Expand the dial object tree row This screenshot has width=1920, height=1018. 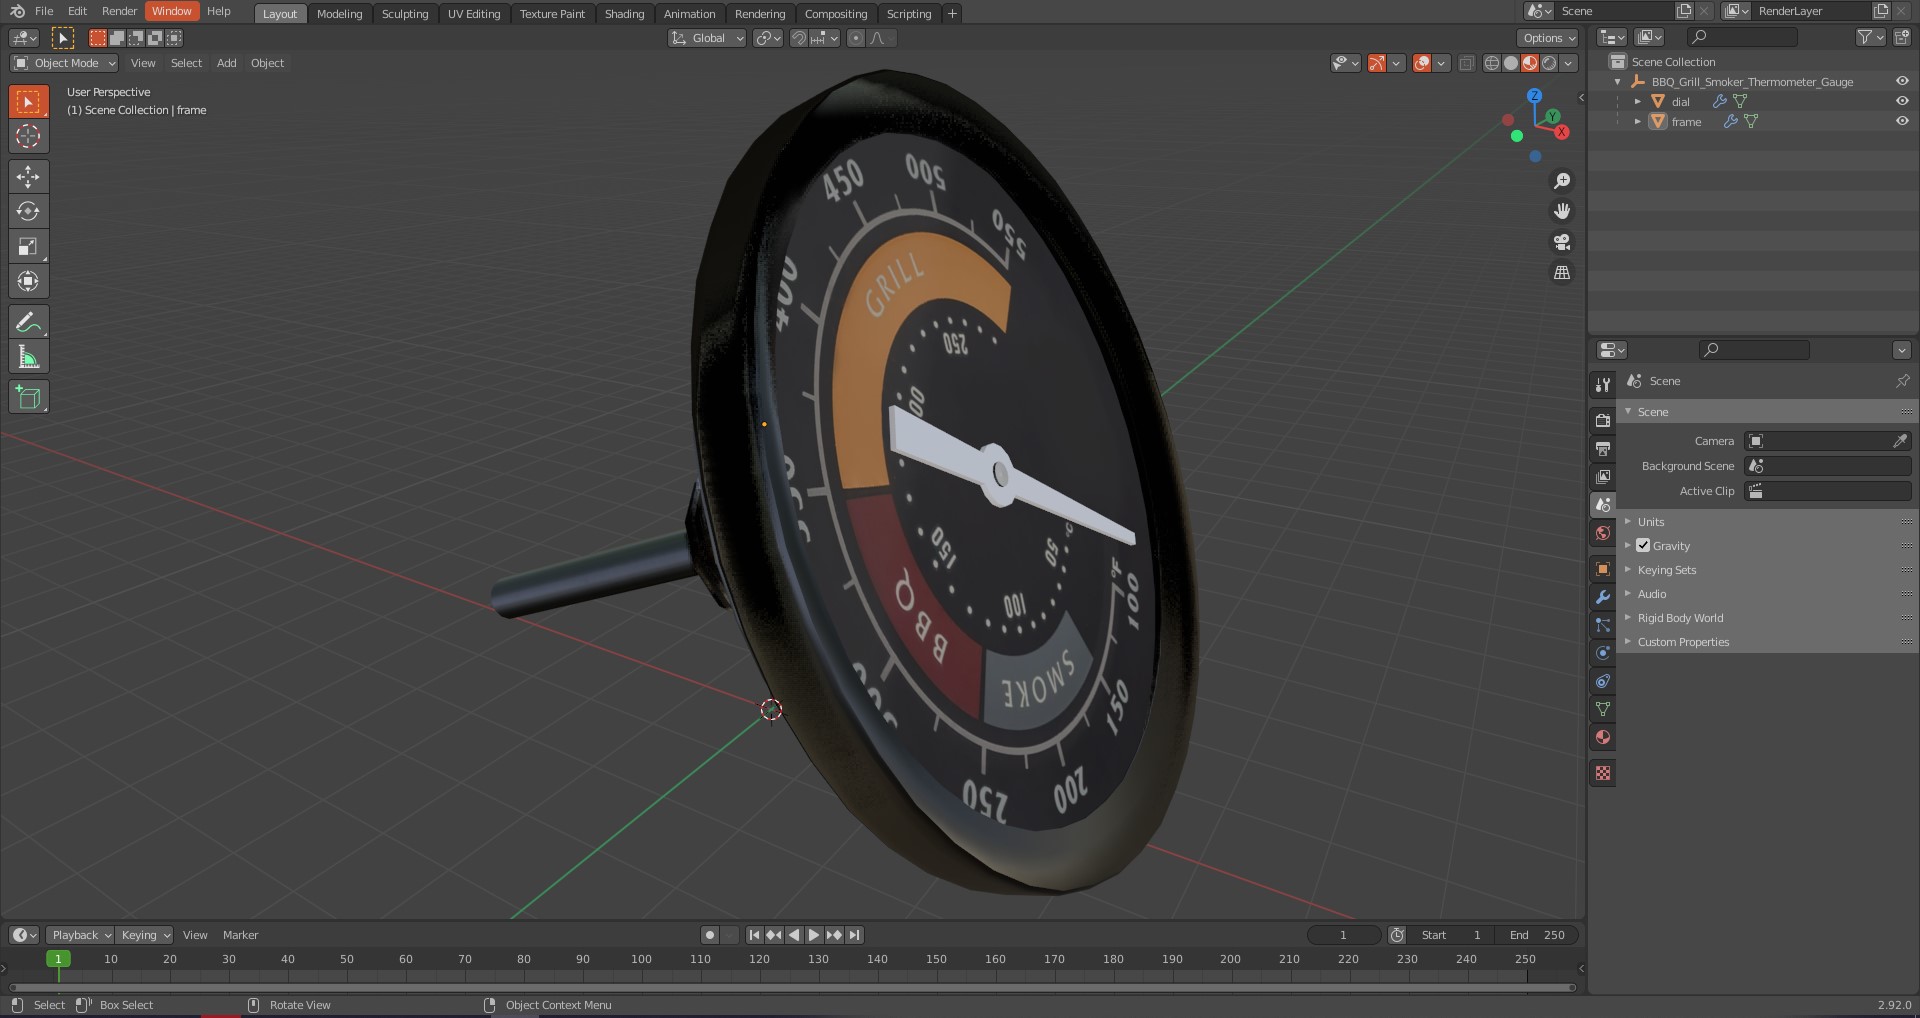(1638, 101)
